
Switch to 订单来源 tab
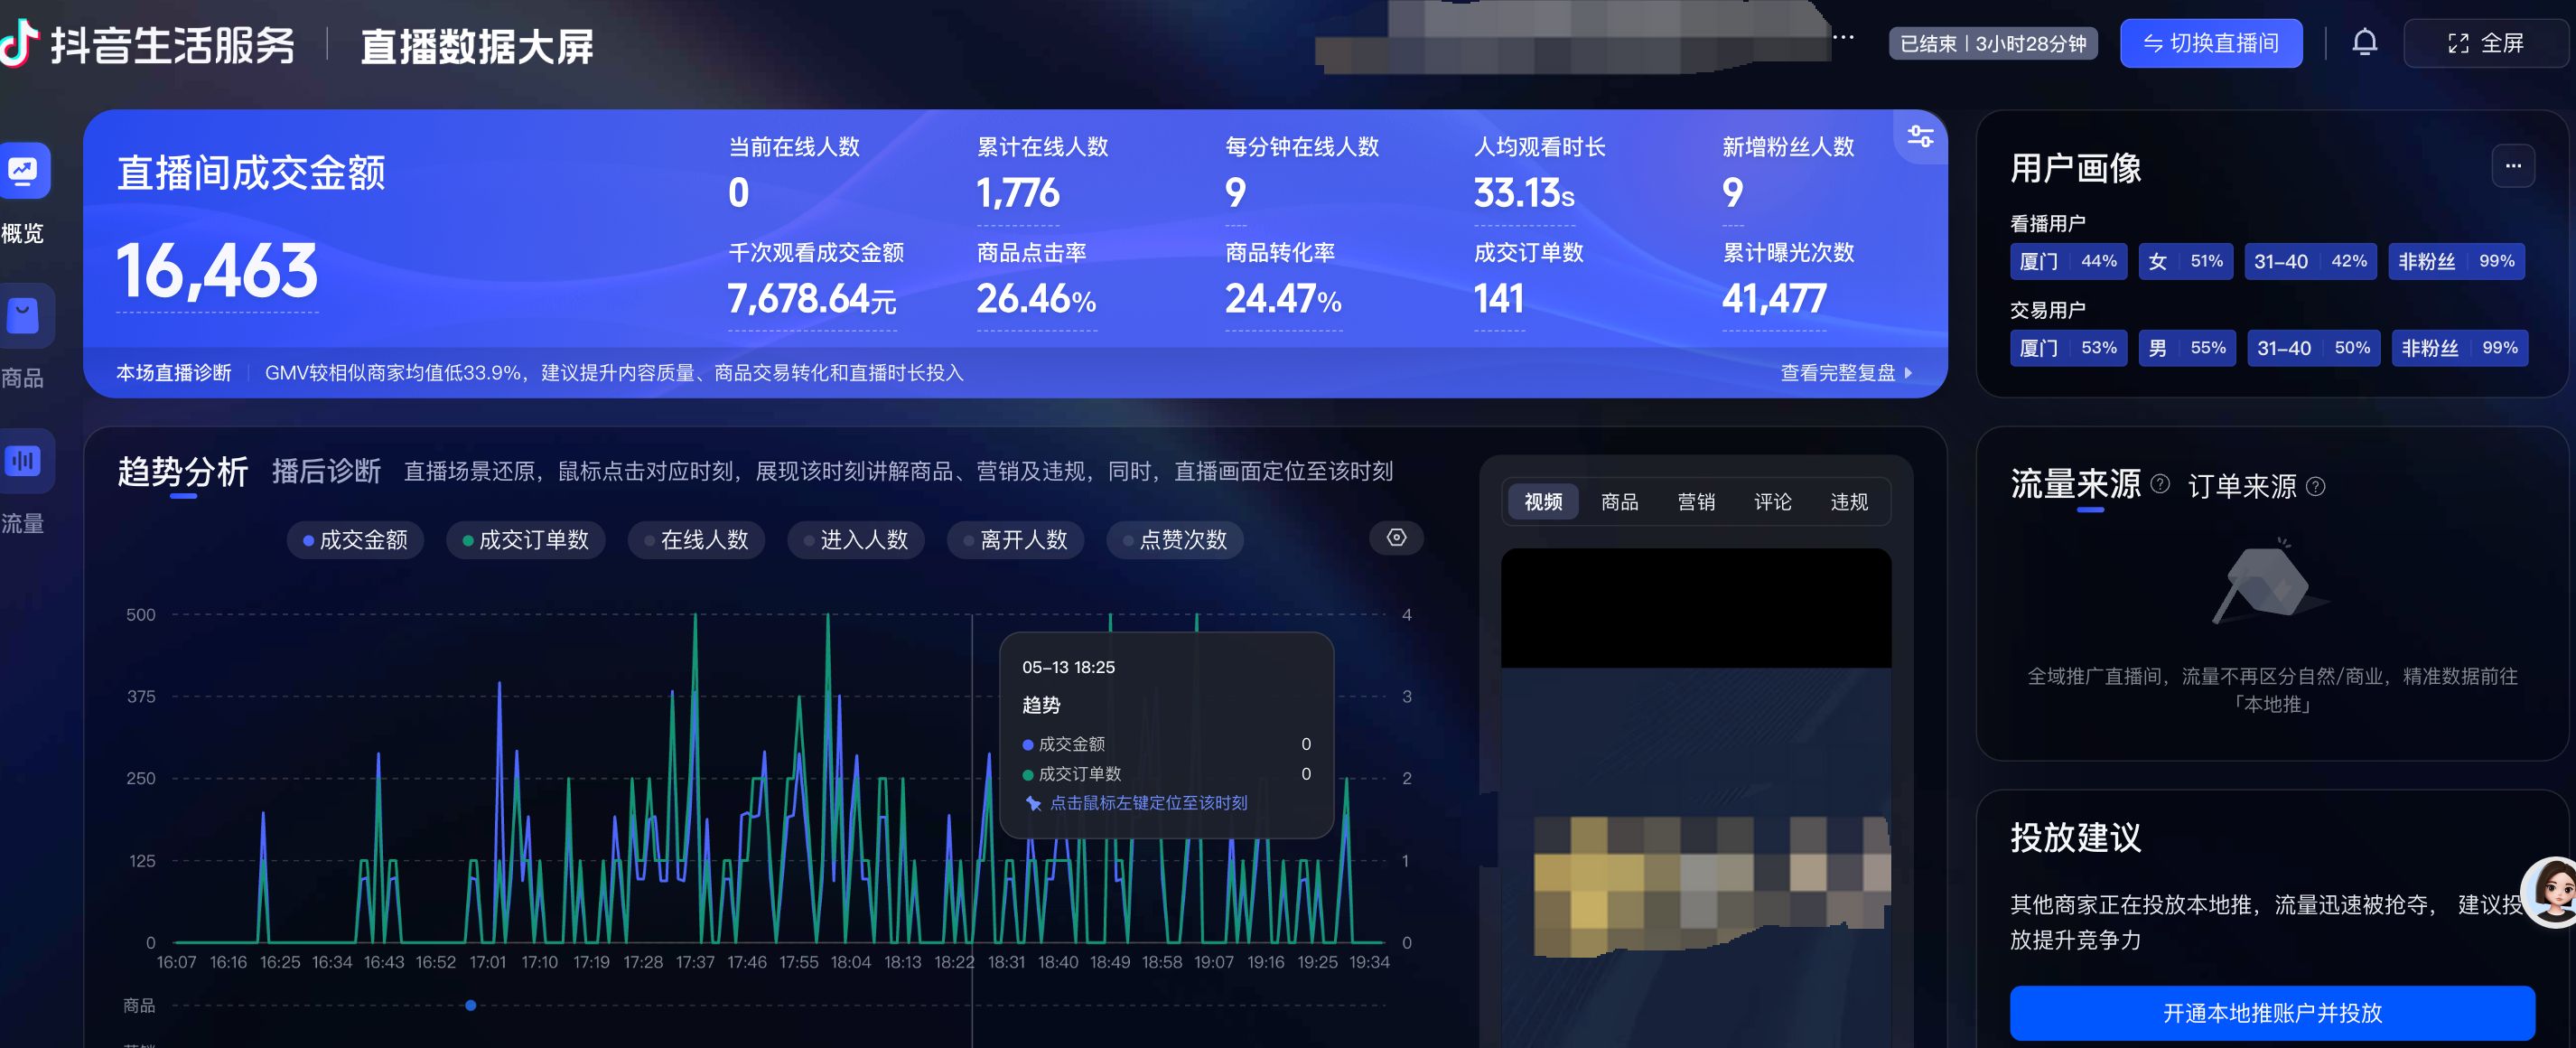(2242, 486)
